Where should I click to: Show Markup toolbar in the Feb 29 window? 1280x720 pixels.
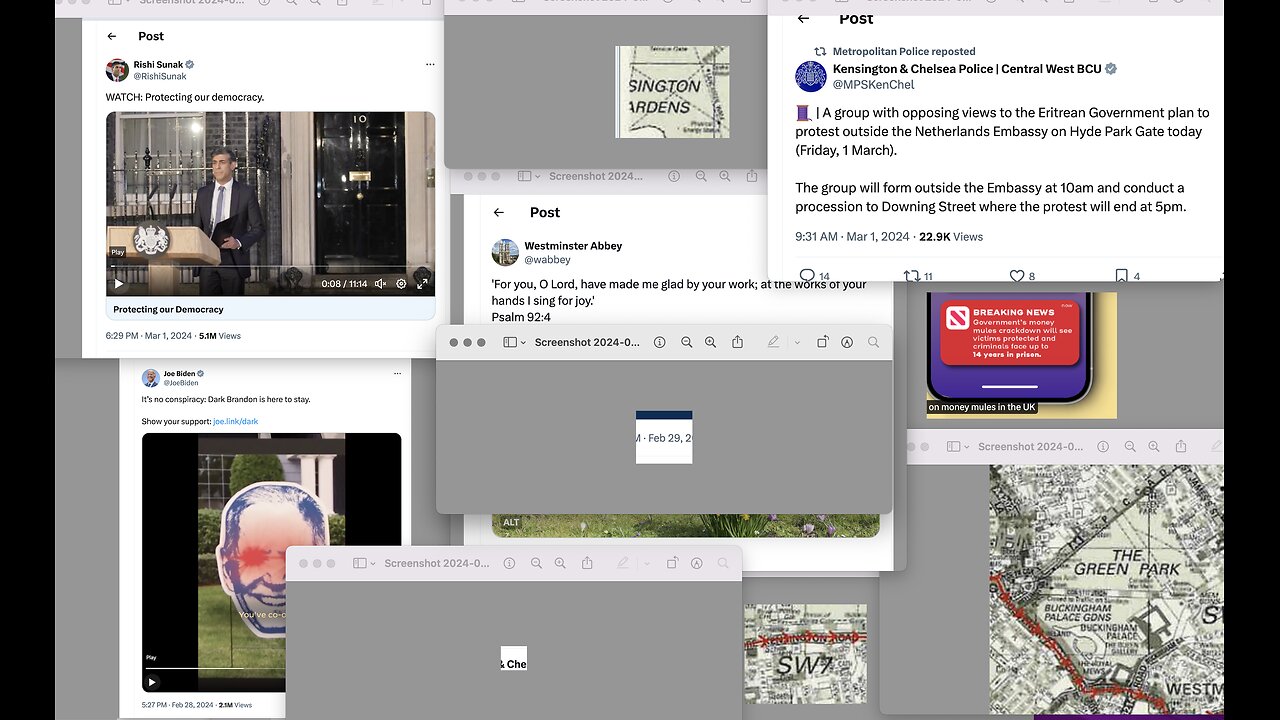coord(847,342)
